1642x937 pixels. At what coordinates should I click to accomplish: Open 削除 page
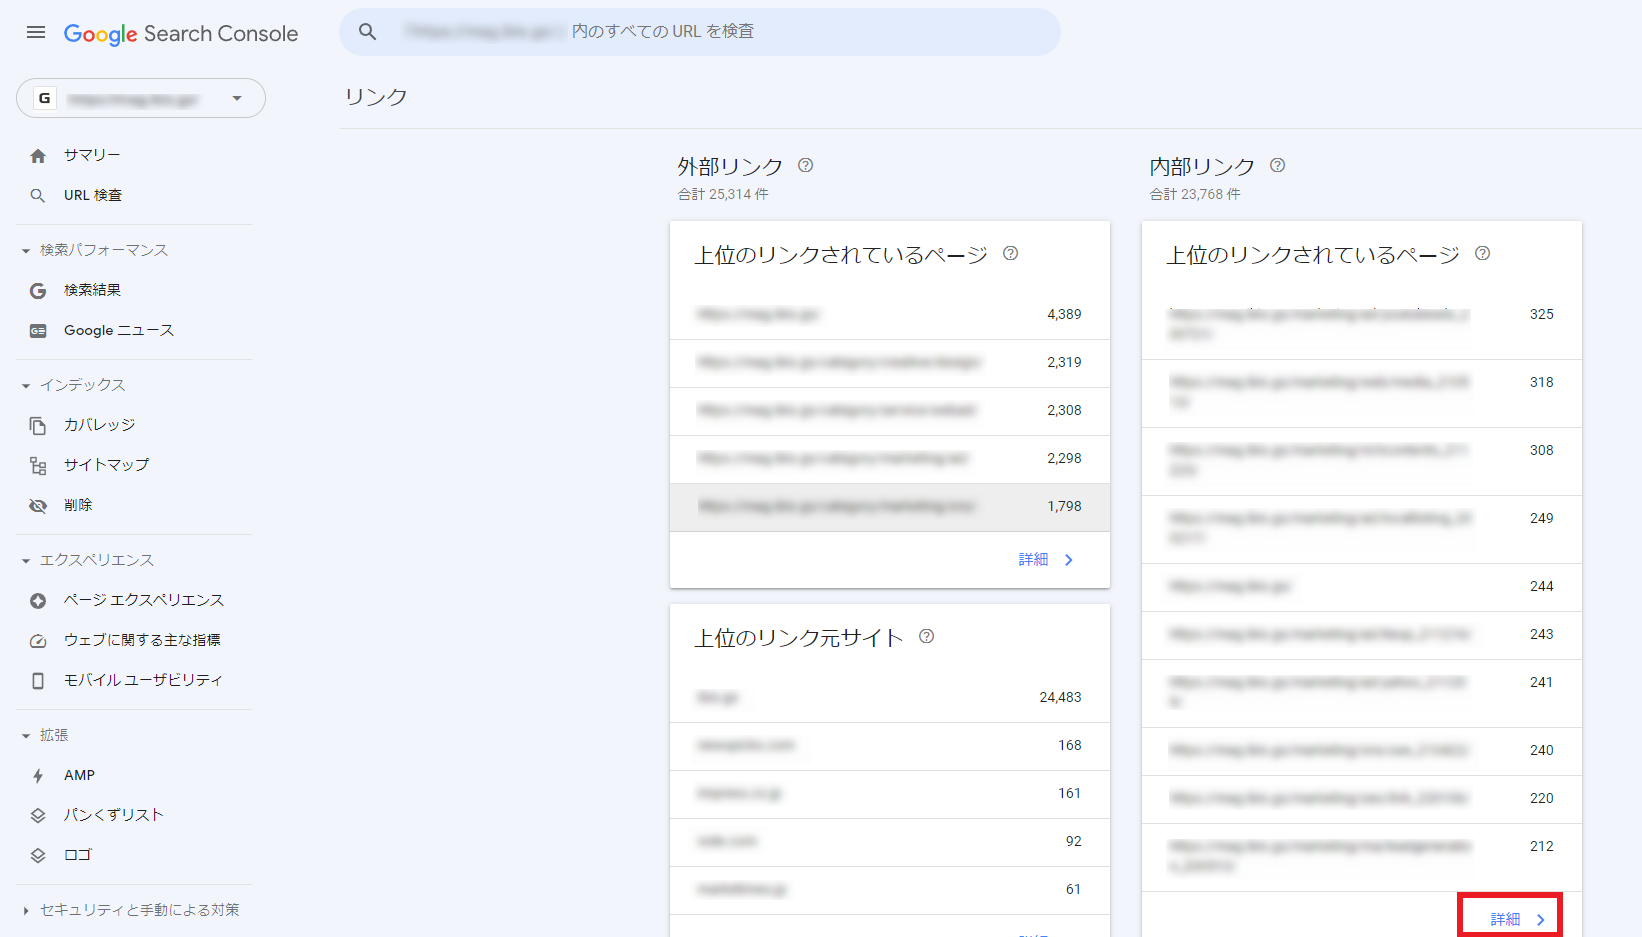tap(78, 505)
